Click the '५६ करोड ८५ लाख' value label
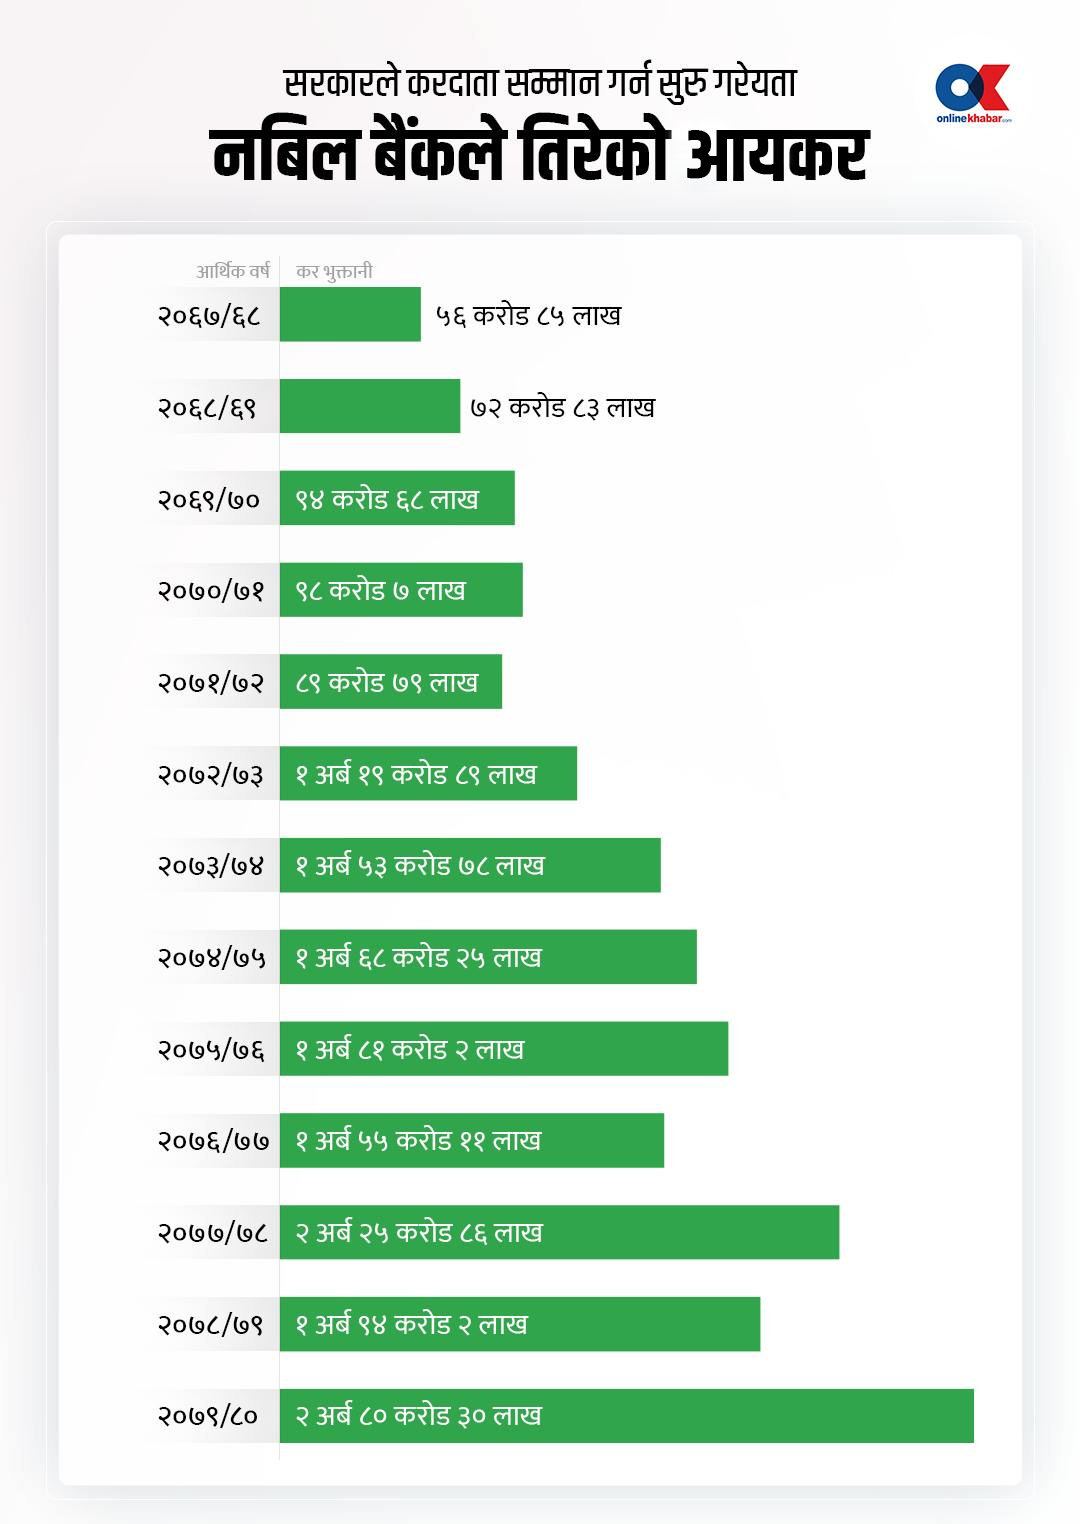Screen dimensions: 1080x1524 (x=528, y=316)
